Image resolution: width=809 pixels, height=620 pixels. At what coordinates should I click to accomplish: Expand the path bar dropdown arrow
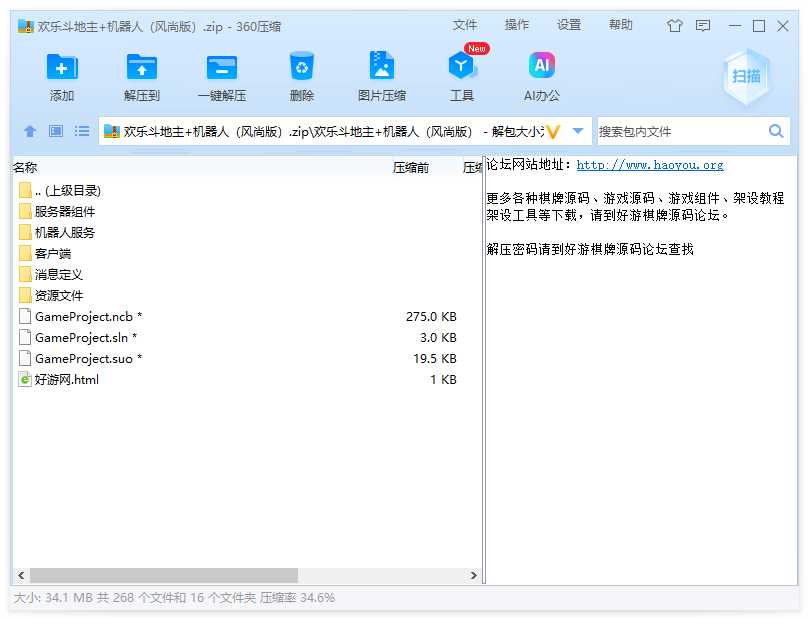point(578,131)
